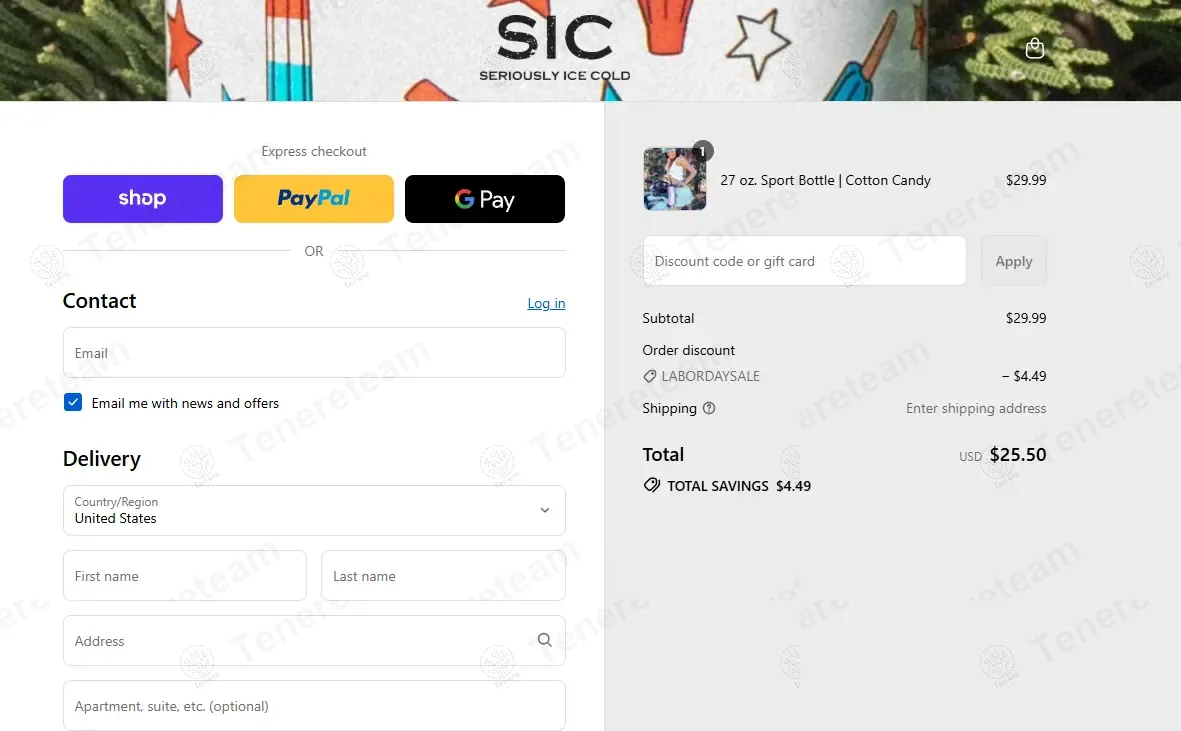Open the Log in link
1181x731 pixels.
(546, 303)
